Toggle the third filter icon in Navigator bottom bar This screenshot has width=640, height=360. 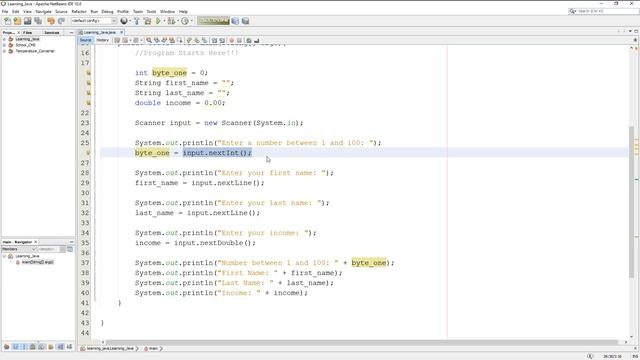(x=24, y=347)
